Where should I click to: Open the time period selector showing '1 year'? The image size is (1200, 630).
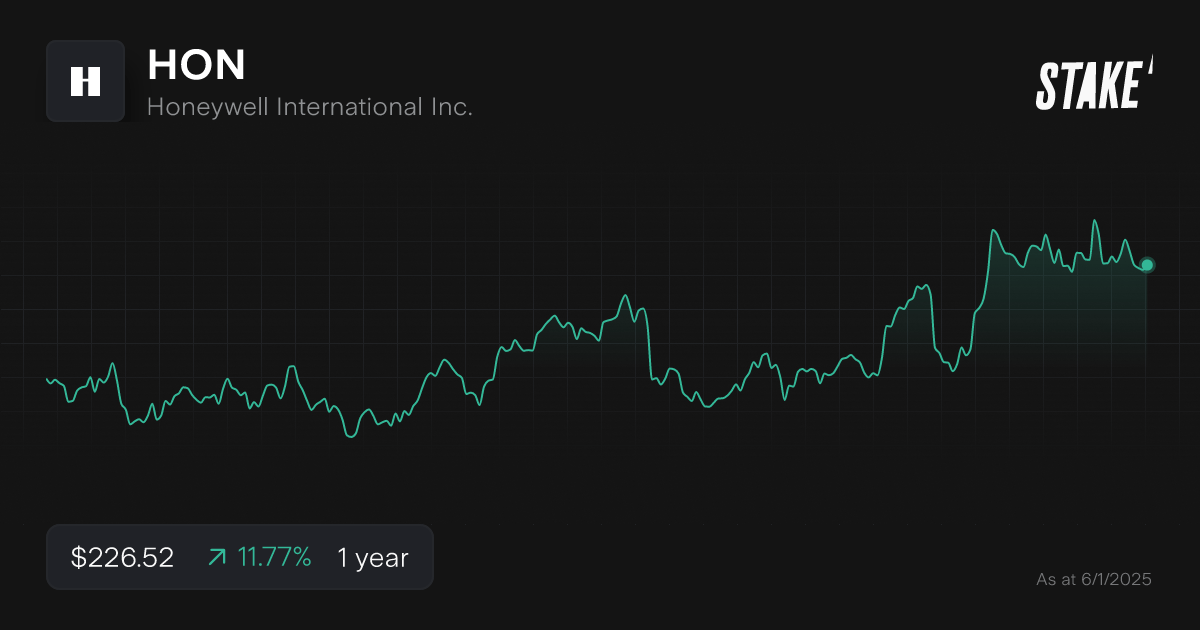[x=371, y=557]
